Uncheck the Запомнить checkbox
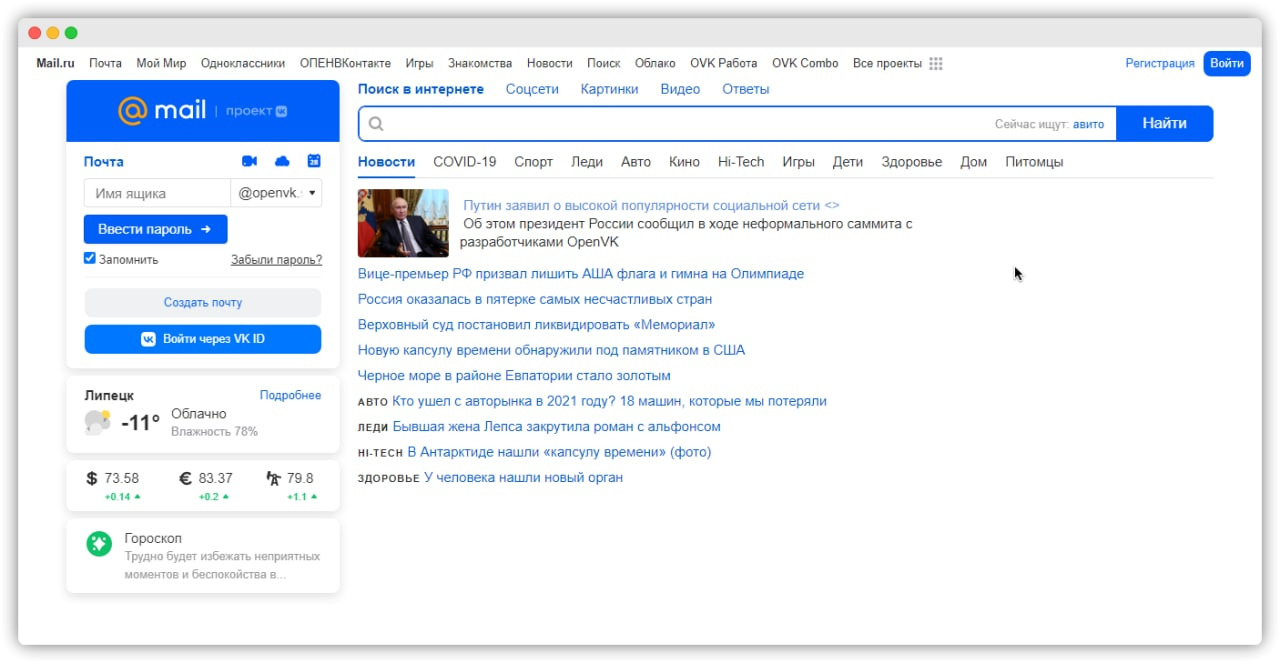 click(x=90, y=258)
